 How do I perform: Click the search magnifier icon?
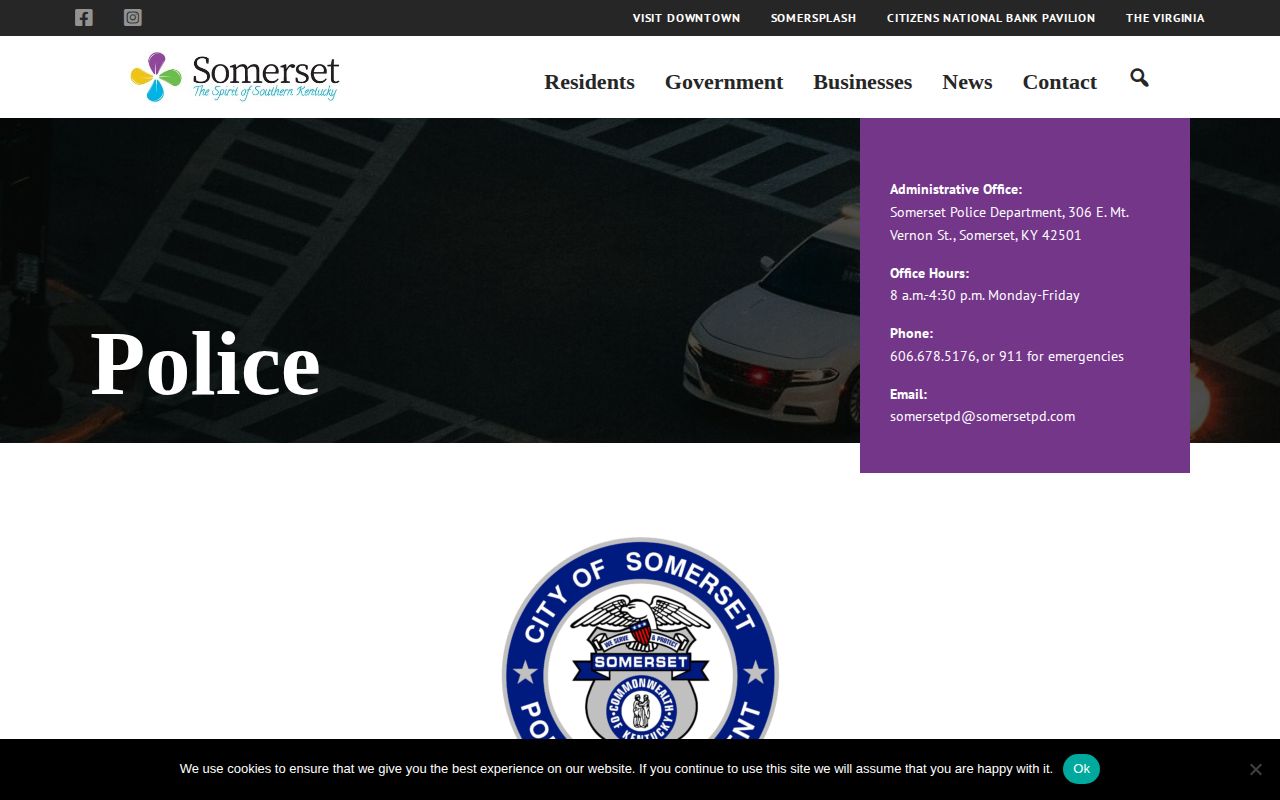1139,78
